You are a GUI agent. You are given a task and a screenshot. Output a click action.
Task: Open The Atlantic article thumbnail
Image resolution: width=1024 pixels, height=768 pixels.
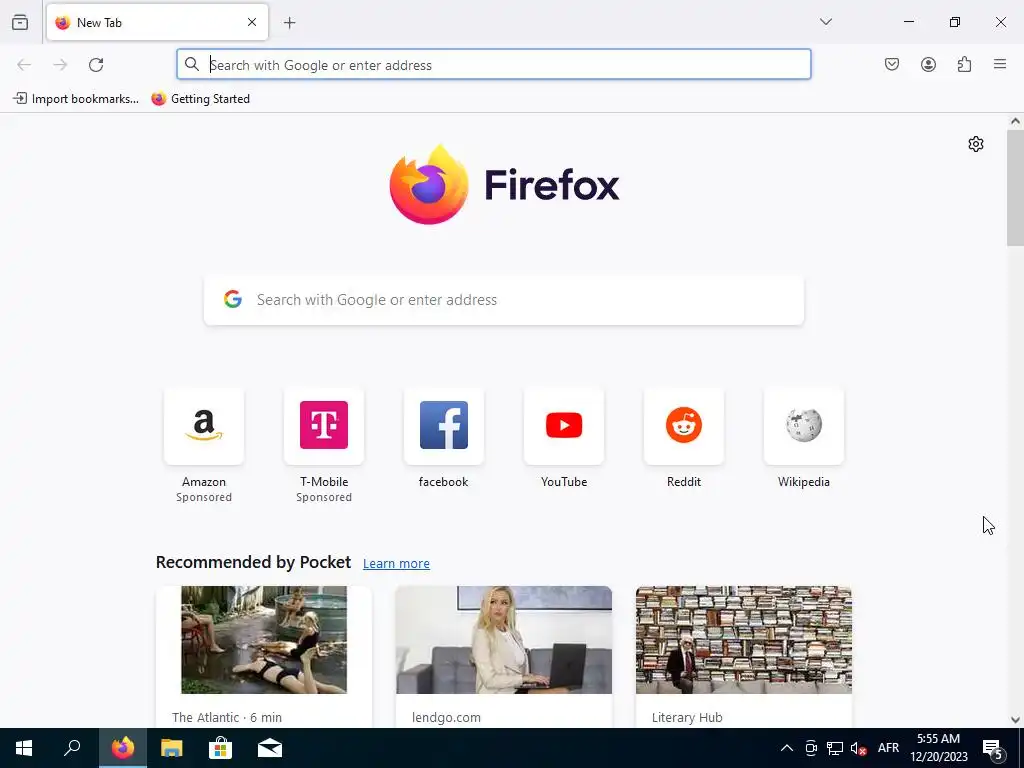264,639
